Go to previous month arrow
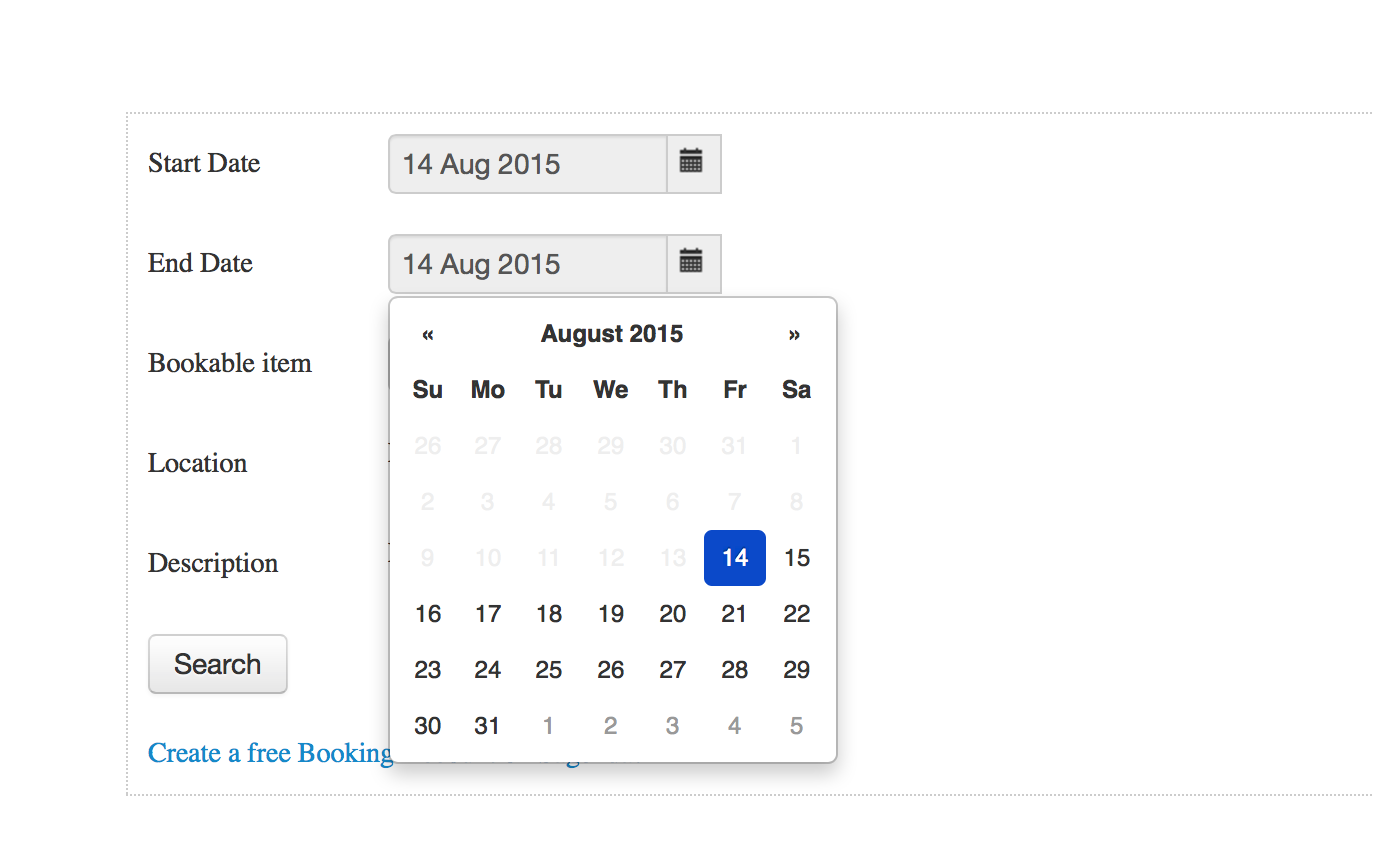This screenshot has width=1374, height=868. coord(428,335)
